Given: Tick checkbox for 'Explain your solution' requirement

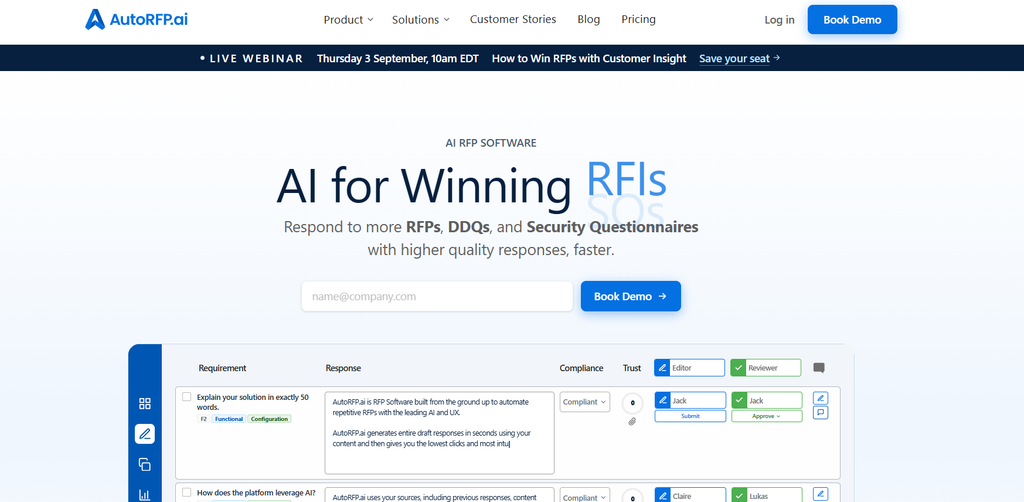Looking at the screenshot, I should tap(187, 397).
